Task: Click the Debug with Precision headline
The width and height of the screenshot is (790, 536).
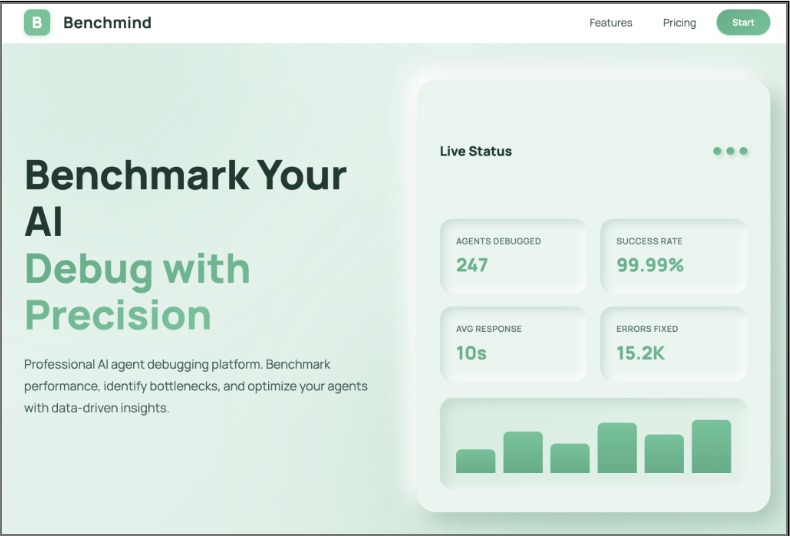Action: (x=137, y=292)
